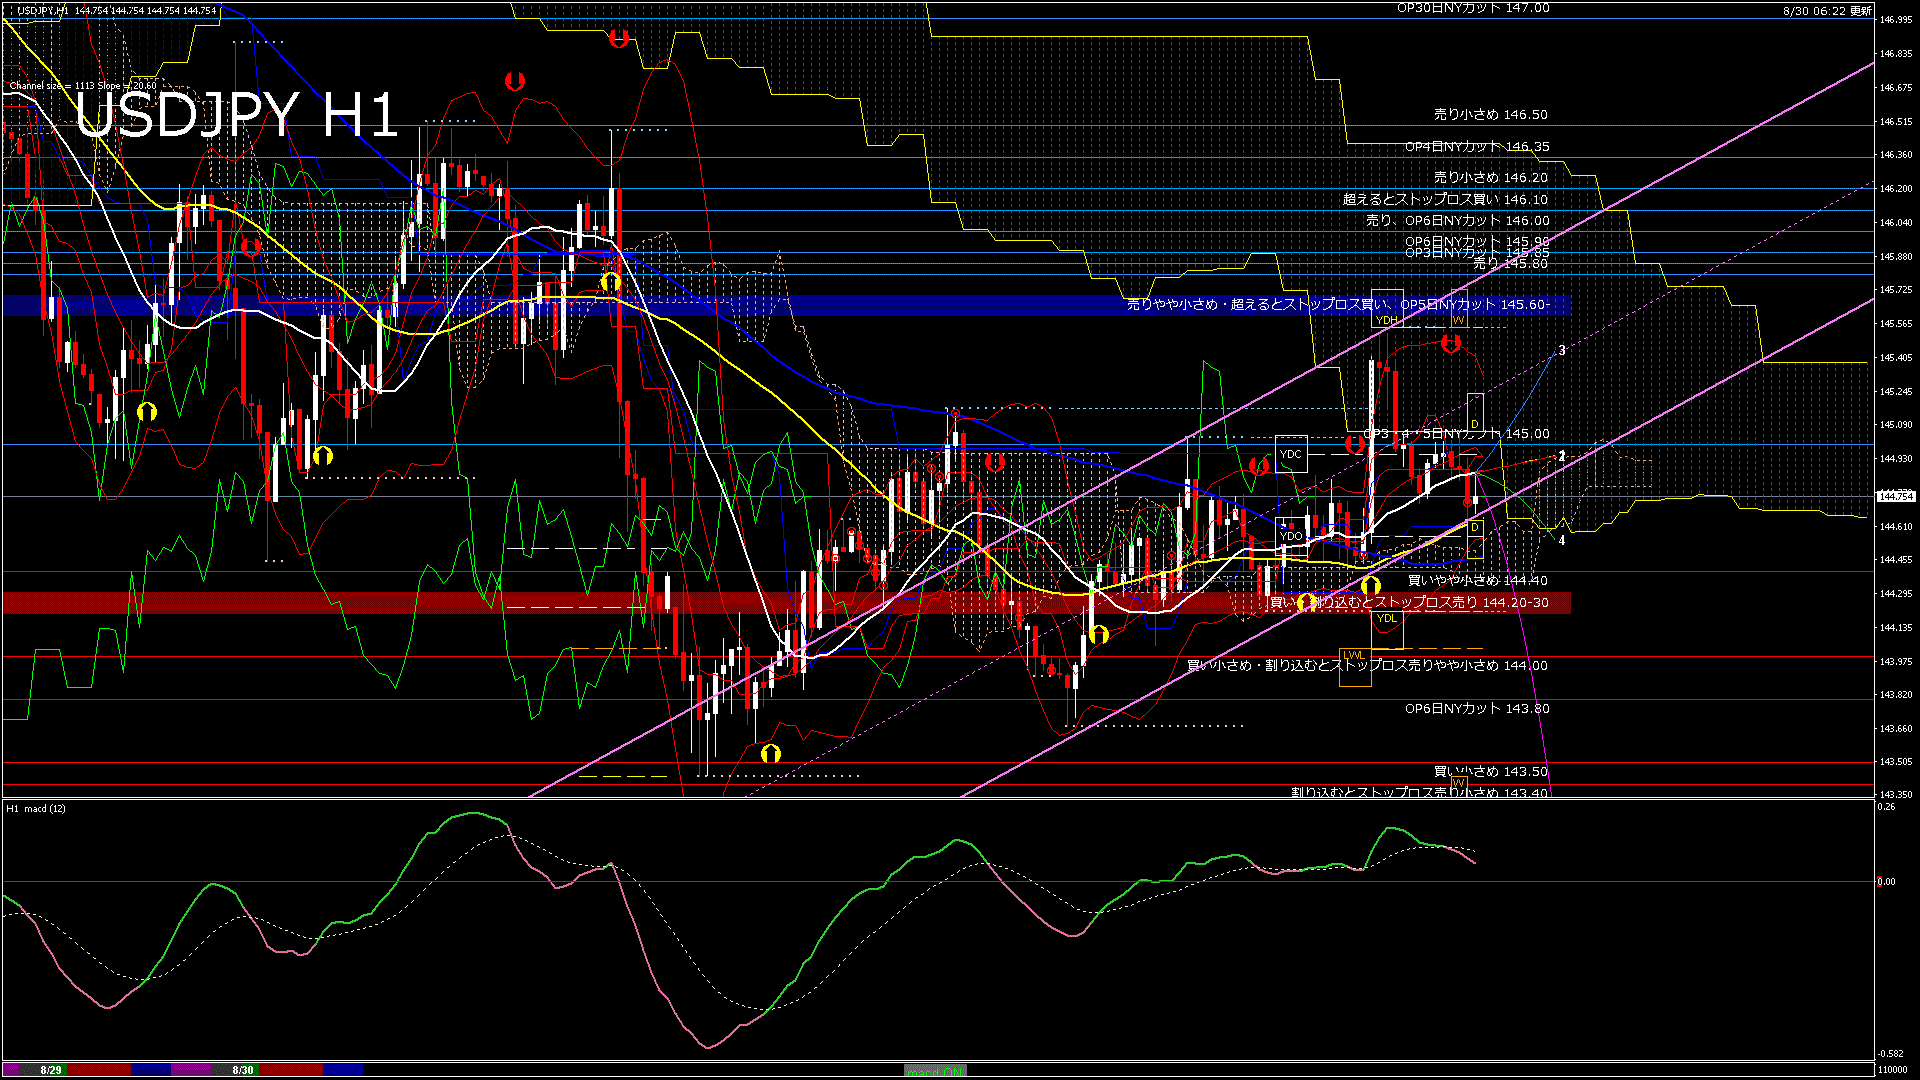Click the 8/30 date marker on timeline
Image resolution: width=1920 pixels, height=1080 pixels.
[243, 1070]
